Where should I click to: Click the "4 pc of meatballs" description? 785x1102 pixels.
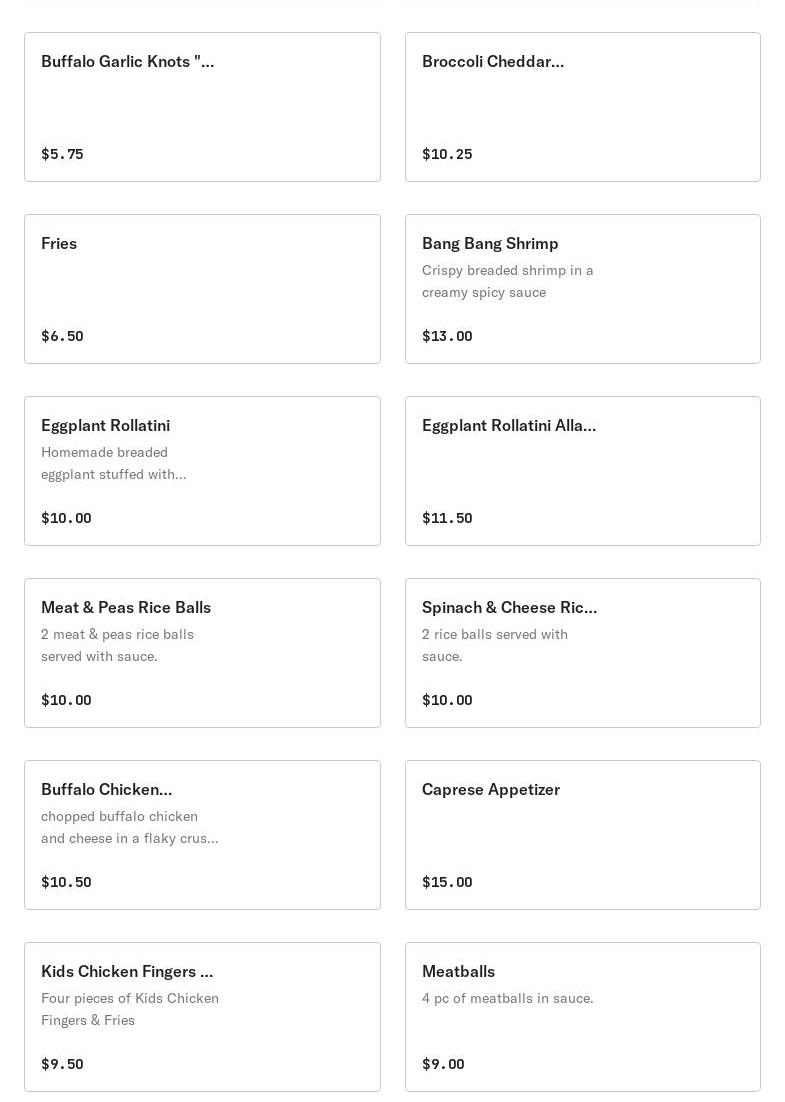507,998
